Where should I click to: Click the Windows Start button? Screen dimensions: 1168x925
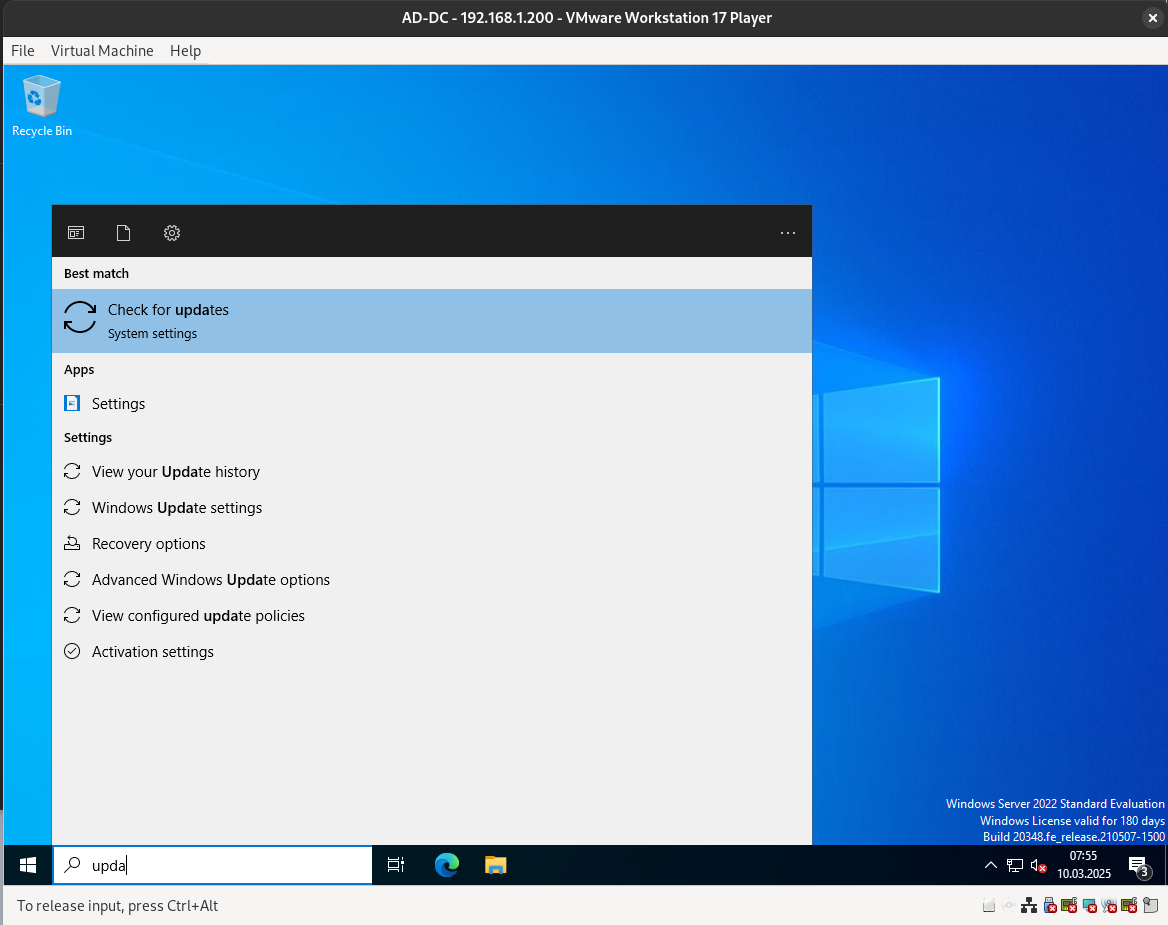coord(28,865)
